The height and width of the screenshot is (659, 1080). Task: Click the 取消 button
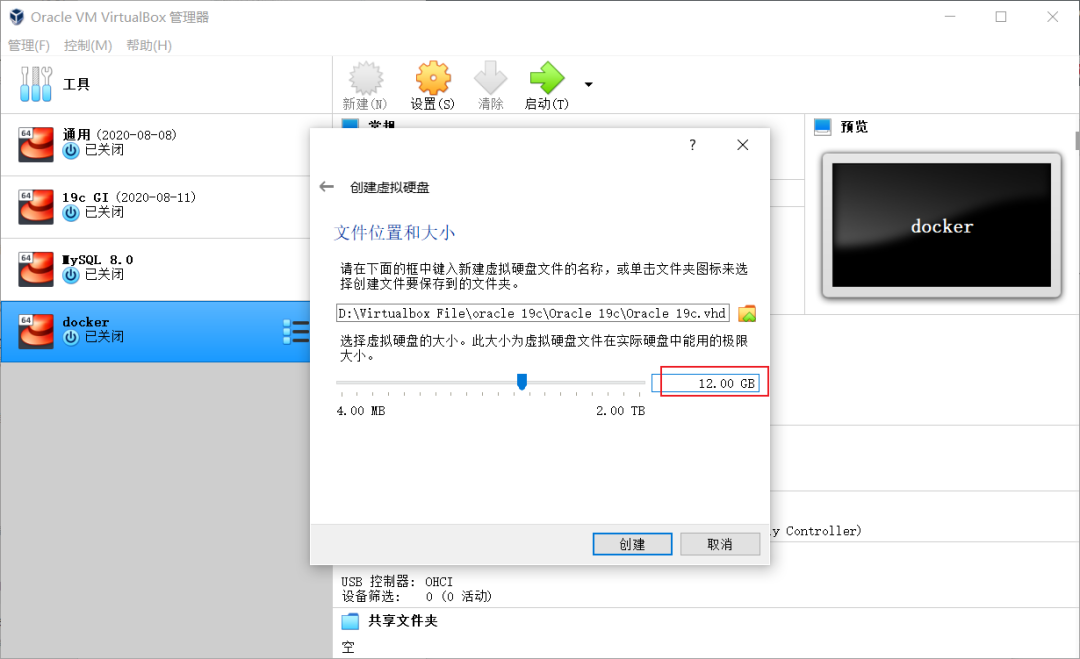[720, 544]
